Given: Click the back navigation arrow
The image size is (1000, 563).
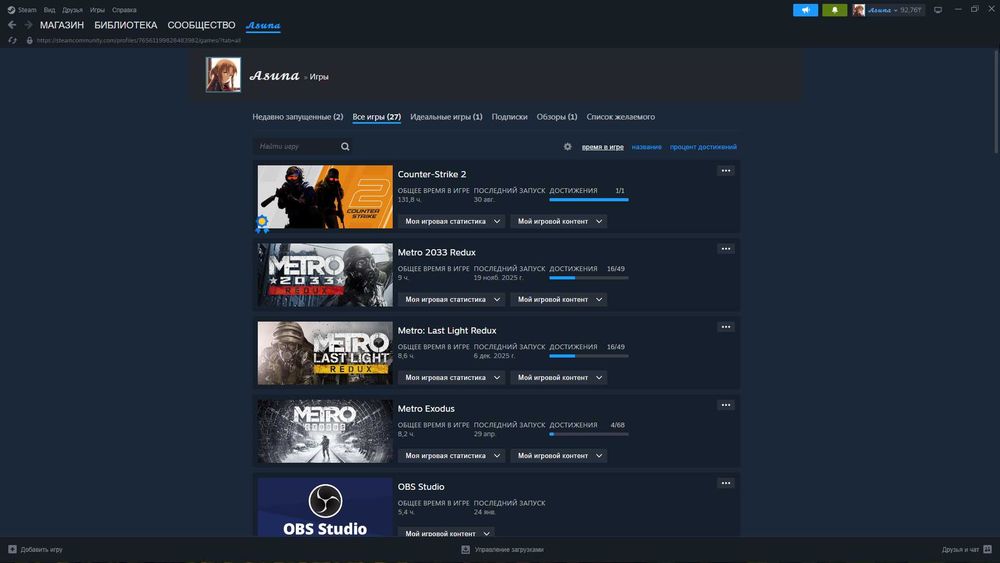Looking at the screenshot, I should (x=12, y=25).
